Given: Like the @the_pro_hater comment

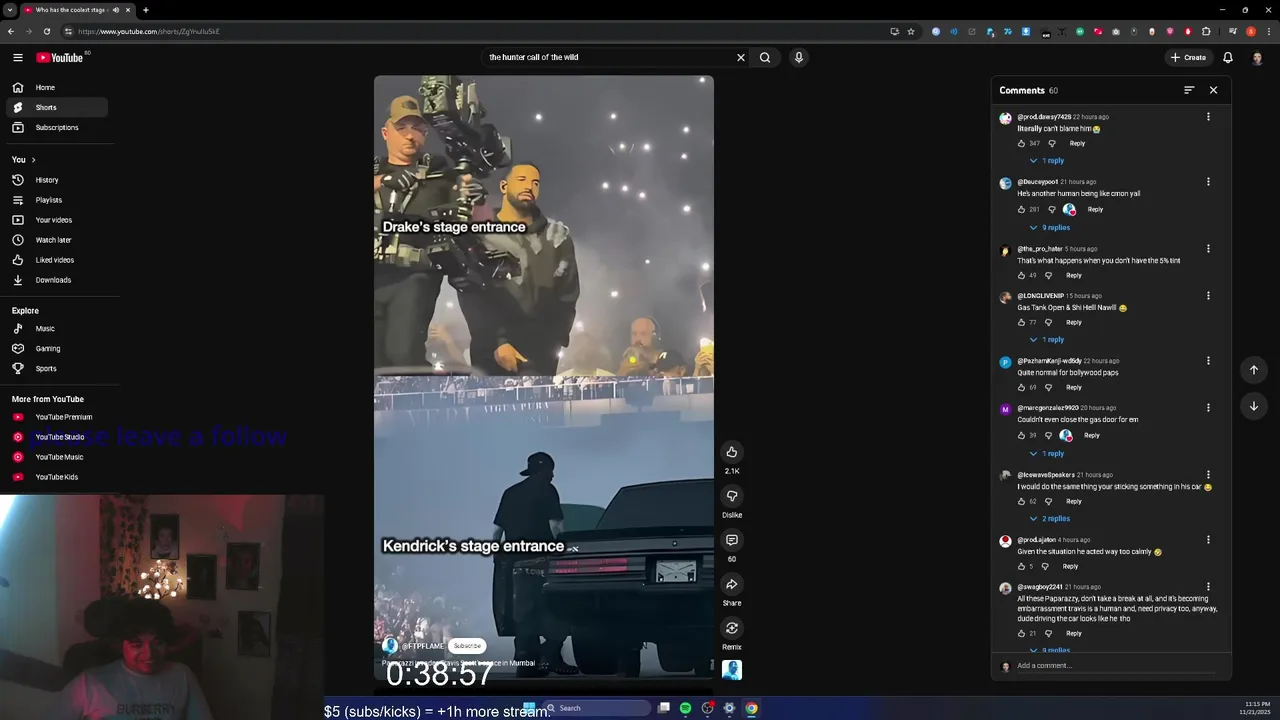Looking at the screenshot, I should [1021, 275].
